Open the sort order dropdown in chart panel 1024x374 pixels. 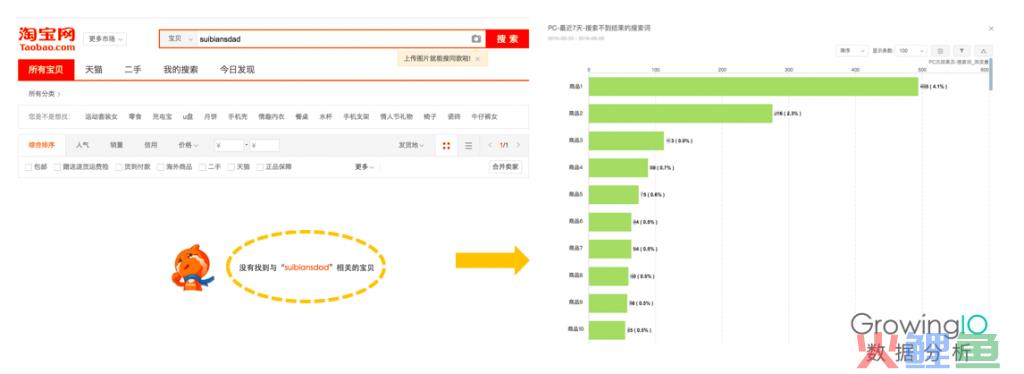pos(852,50)
